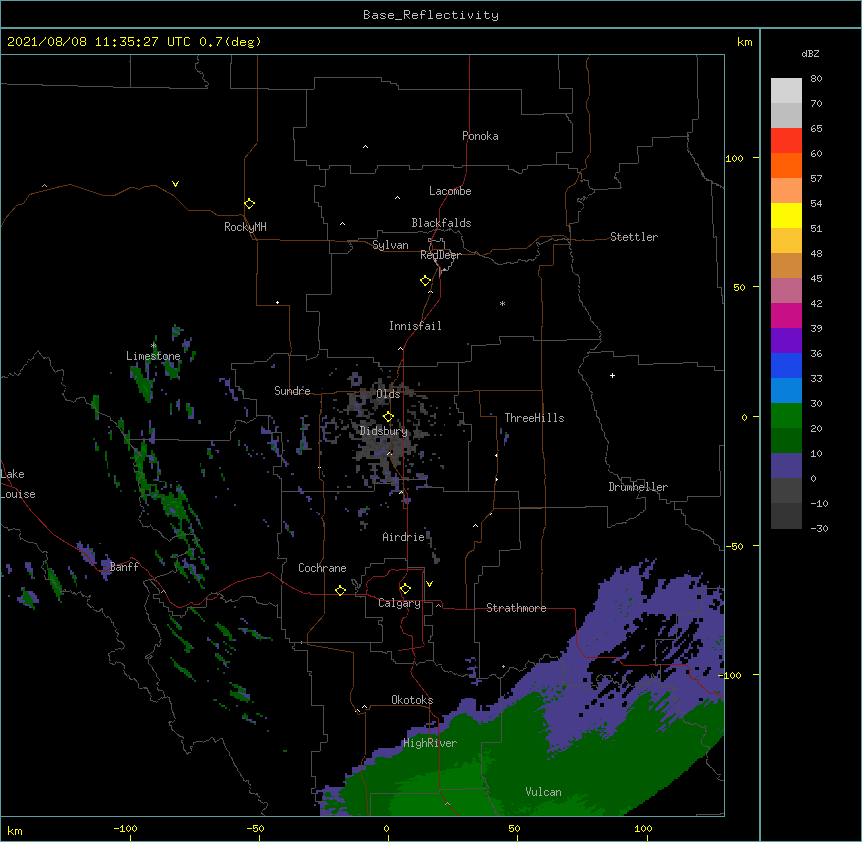
Task: Click the white plus marker north of Drumheller
Action: click(x=612, y=375)
